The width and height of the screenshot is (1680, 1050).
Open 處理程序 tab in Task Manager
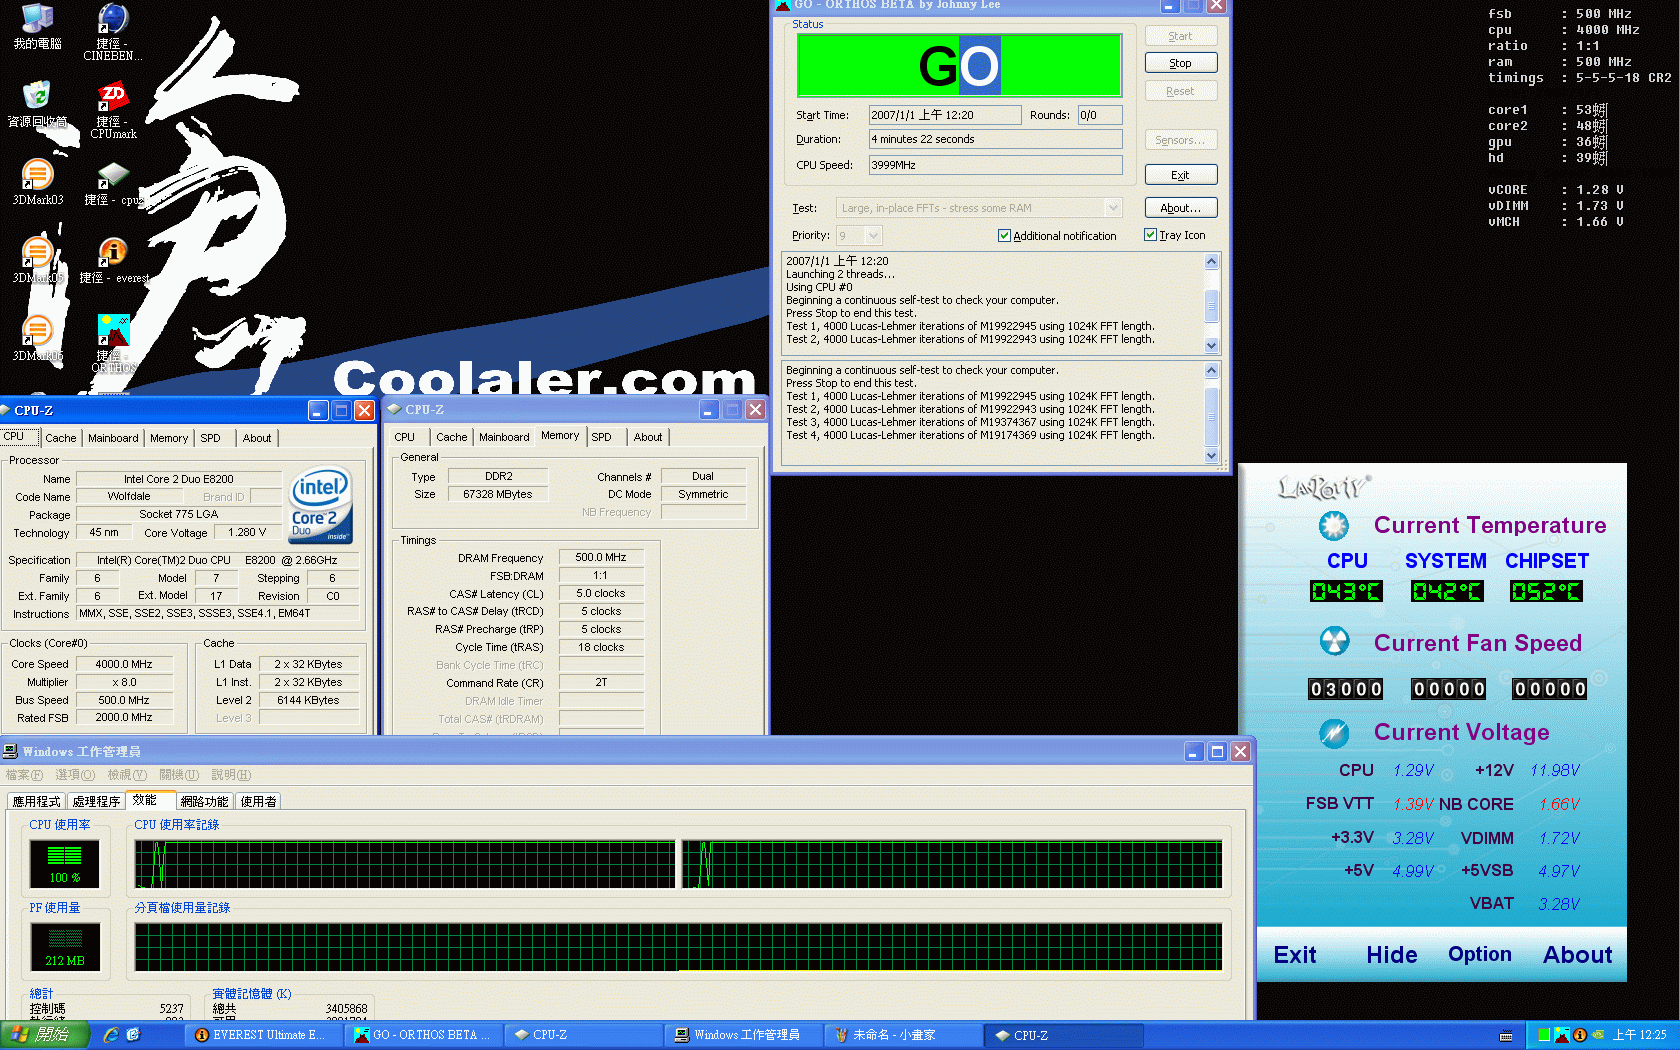(x=96, y=802)
